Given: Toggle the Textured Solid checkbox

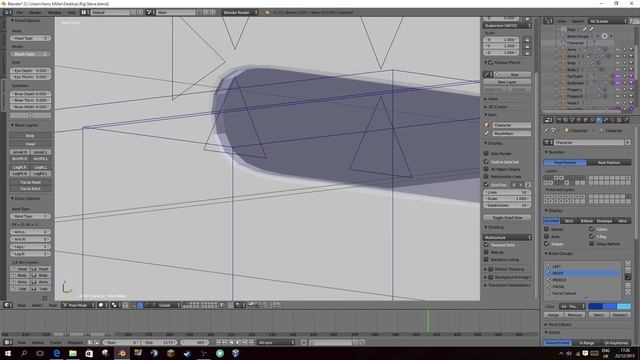Looking at the screenshot, I should click(486, 244).
